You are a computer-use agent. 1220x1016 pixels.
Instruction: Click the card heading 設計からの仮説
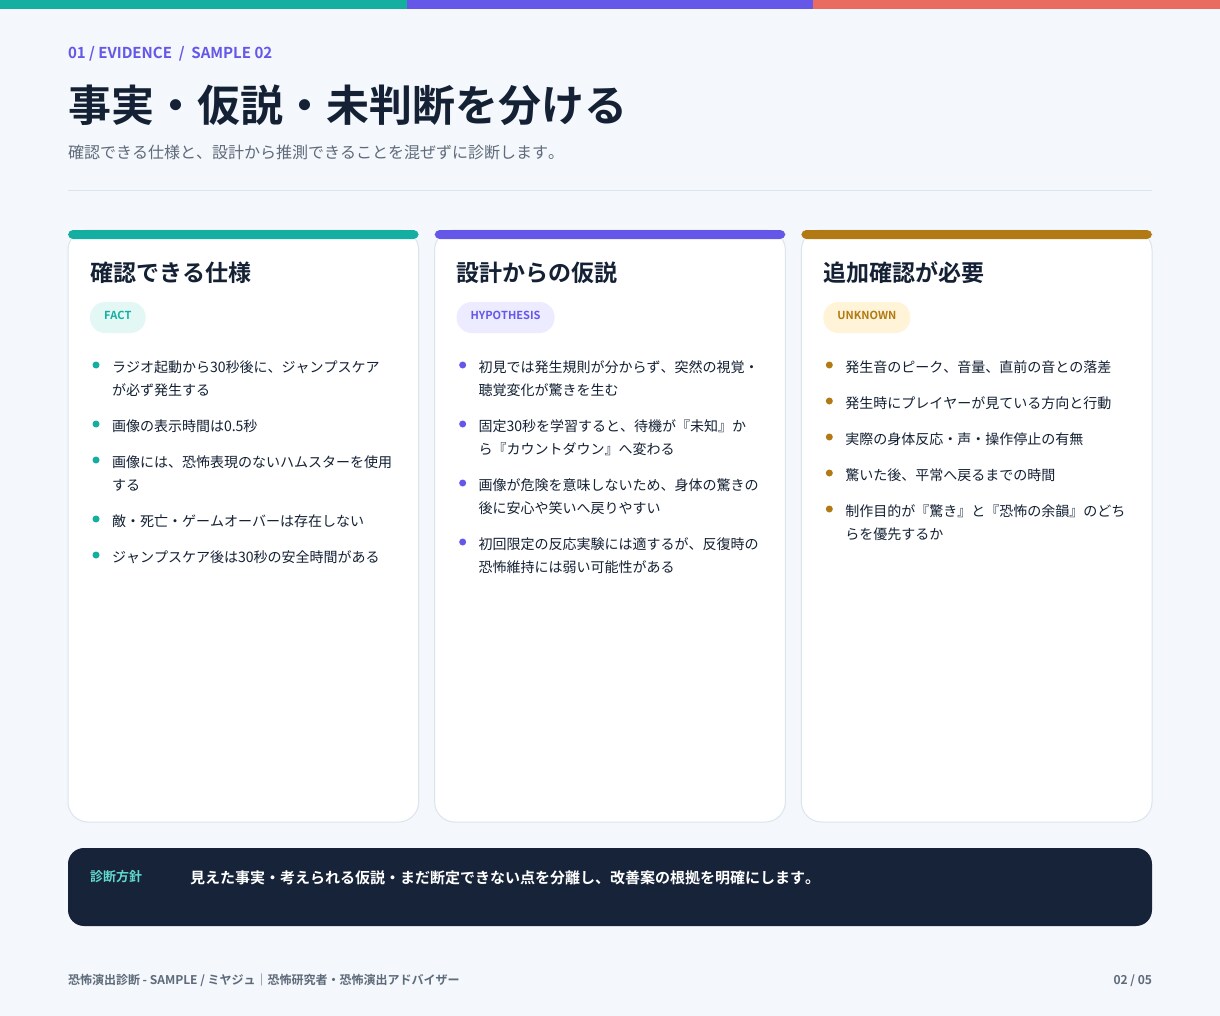pyautogui.click(x=537, y=273)
